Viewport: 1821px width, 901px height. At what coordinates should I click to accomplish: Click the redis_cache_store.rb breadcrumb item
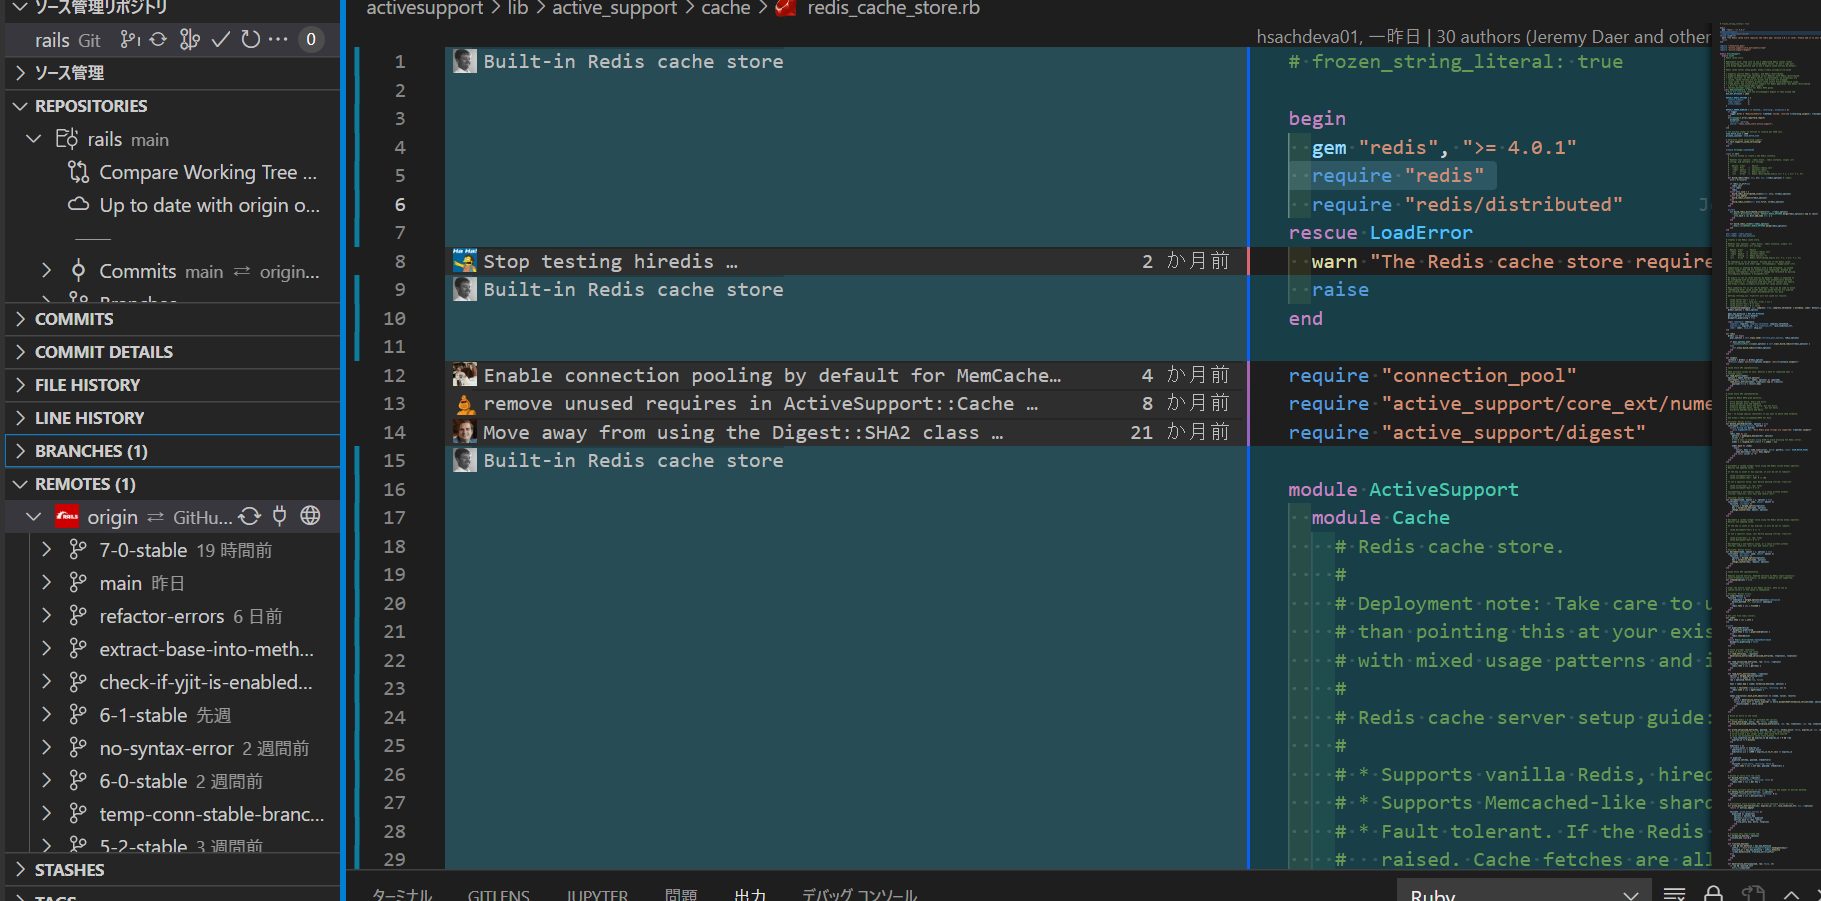[x=893, y=8]
